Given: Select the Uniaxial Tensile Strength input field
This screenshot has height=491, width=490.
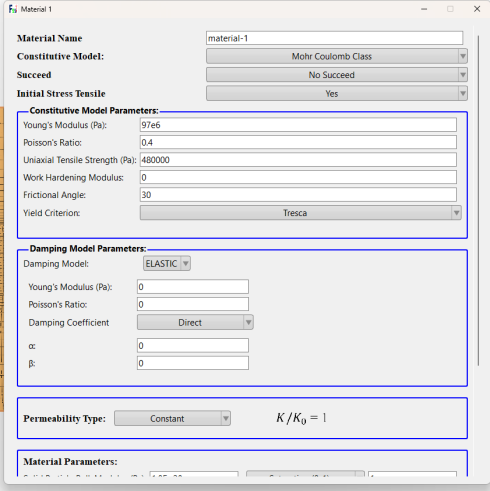Looking at the screenshot, I should click(298, 160).
